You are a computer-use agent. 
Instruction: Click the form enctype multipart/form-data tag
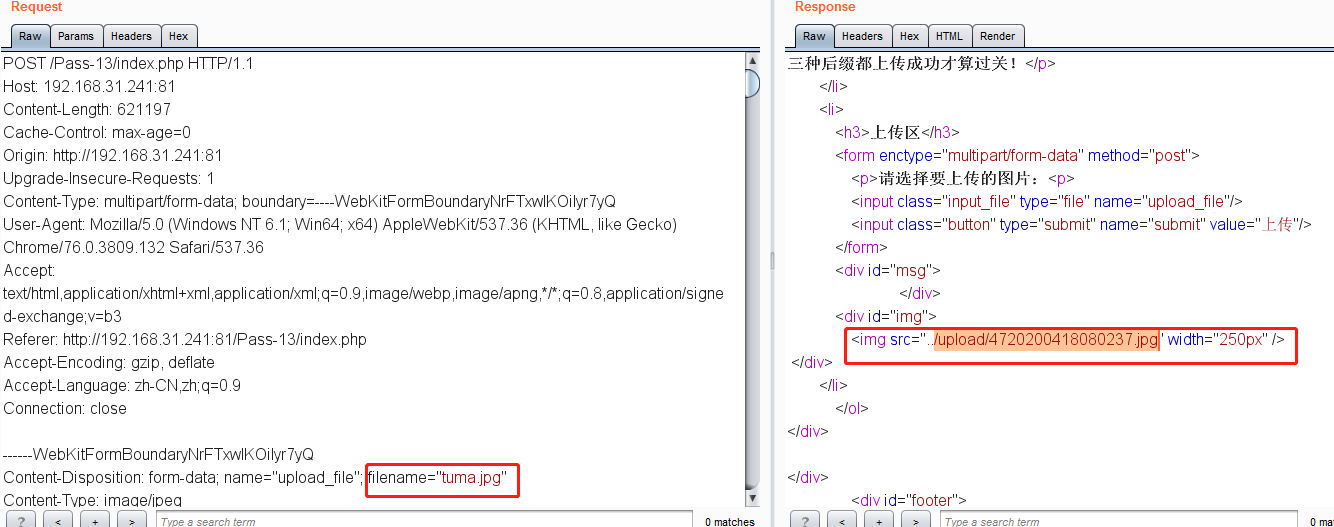click(x=1017, y=155)
